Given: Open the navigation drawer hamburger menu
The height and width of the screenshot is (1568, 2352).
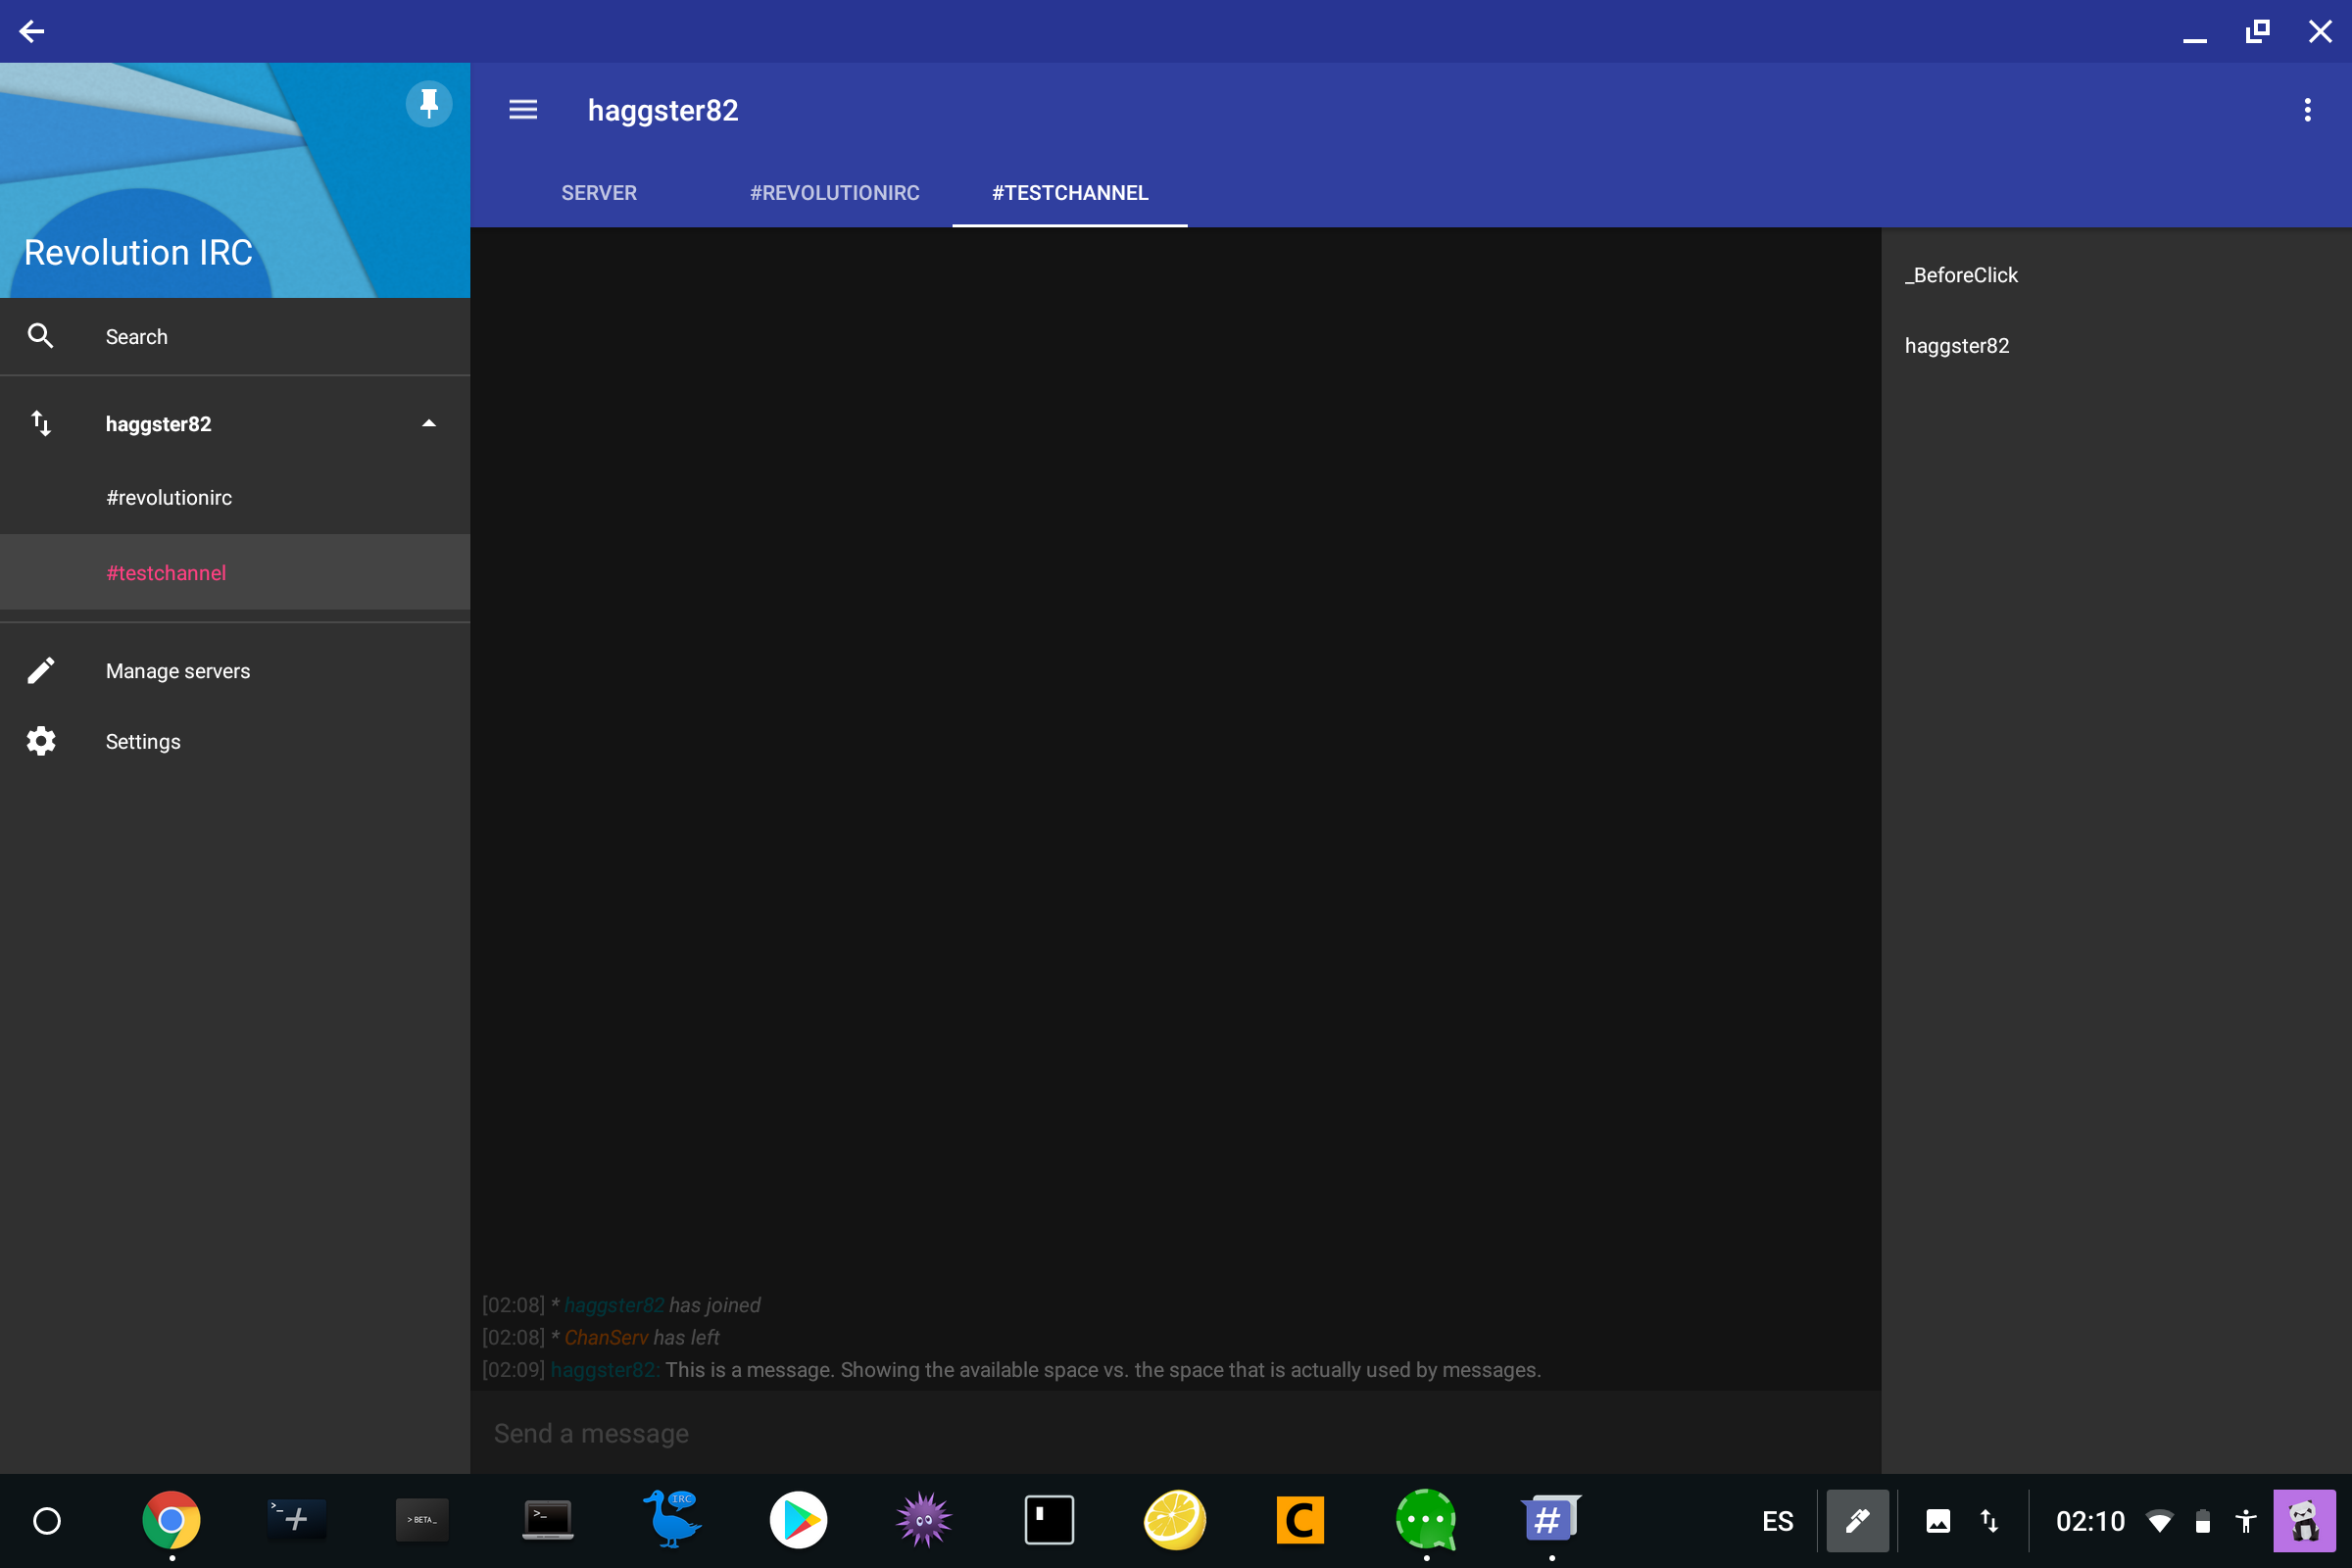Looking at the screenshot, I should [522, 110].
